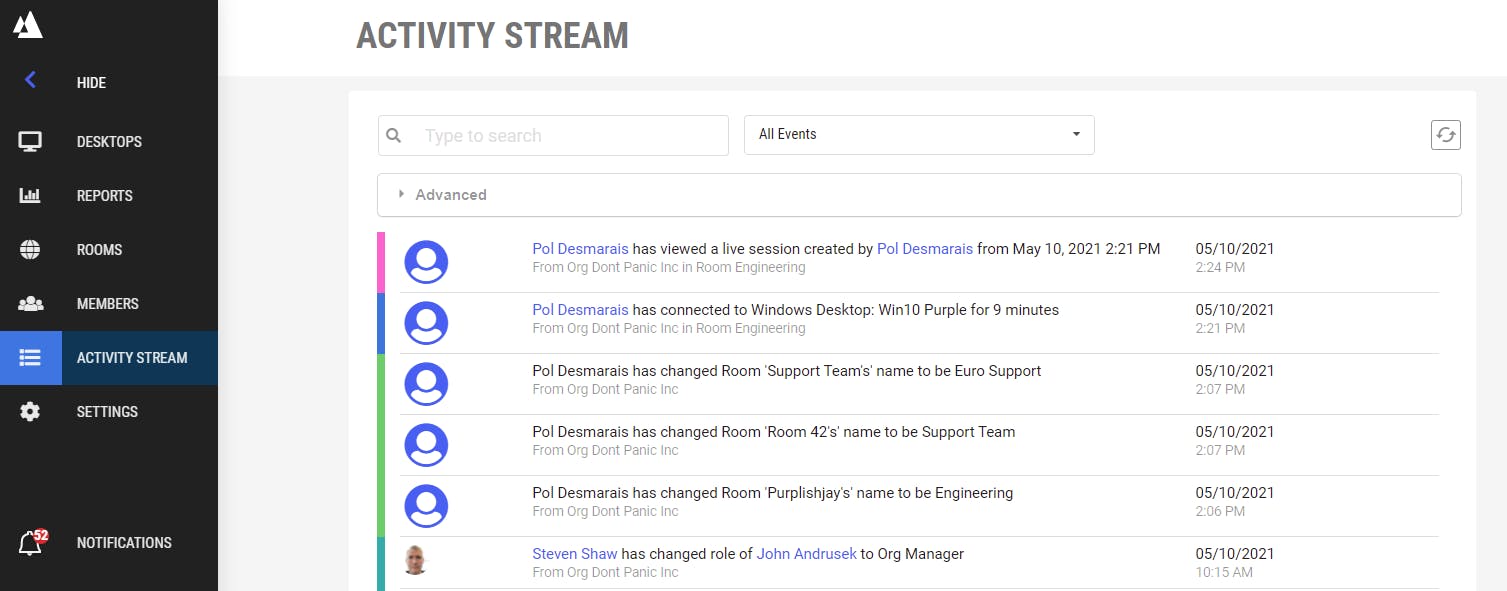This screenshot has height=591, width=1507.
Task: Click the Members group icon
Action: (x=30, y=304)
